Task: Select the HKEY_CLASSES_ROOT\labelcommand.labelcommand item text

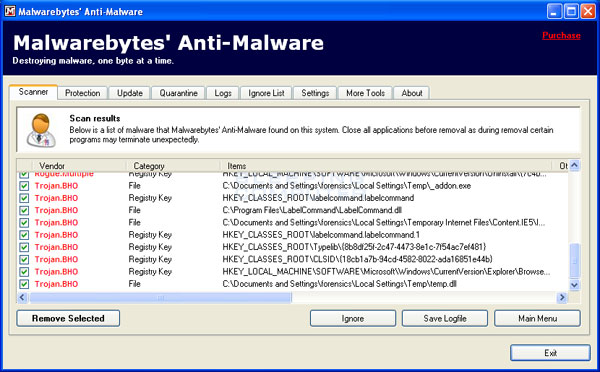Action: (318, 198)
